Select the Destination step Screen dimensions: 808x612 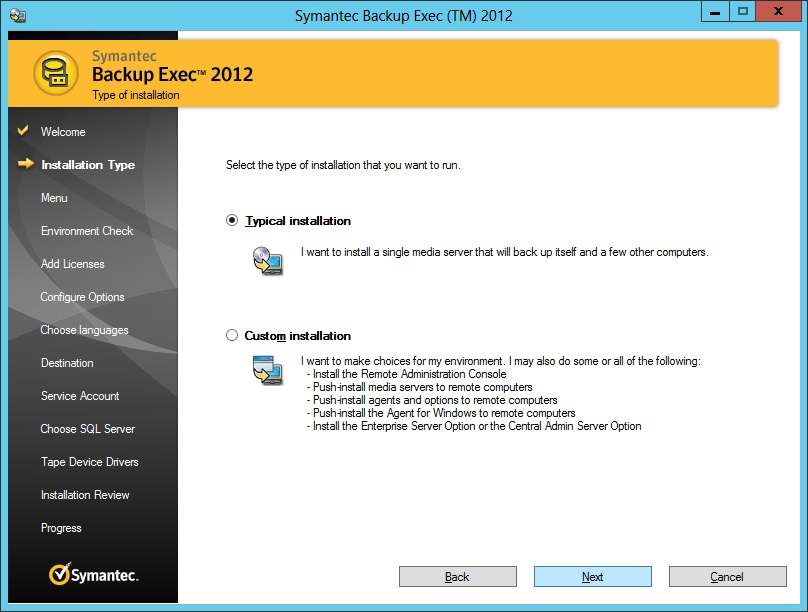(68, 363)
